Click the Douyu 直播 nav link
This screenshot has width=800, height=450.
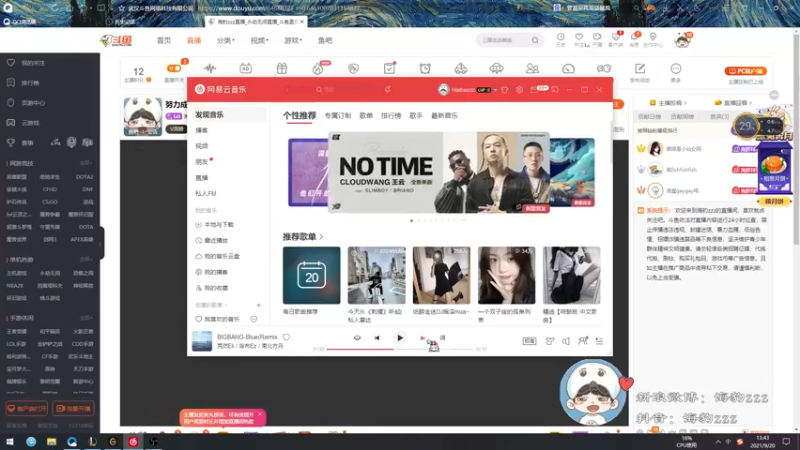pos(194,40)
